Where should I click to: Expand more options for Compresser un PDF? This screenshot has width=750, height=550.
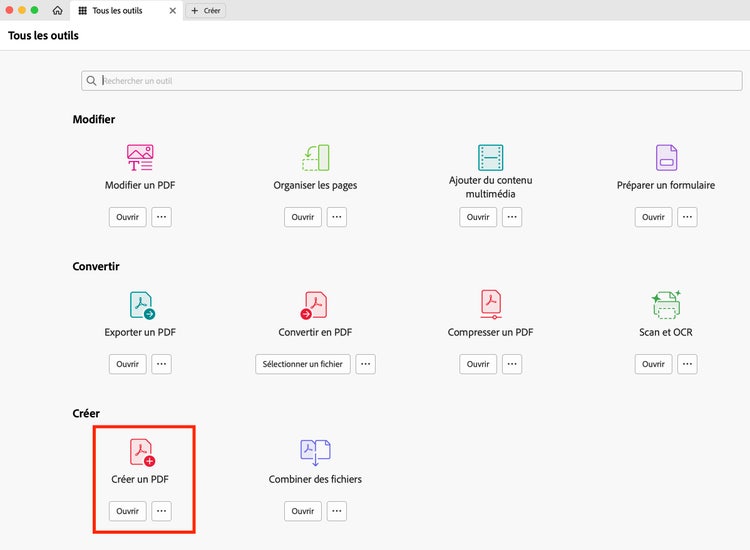(512, 364)
